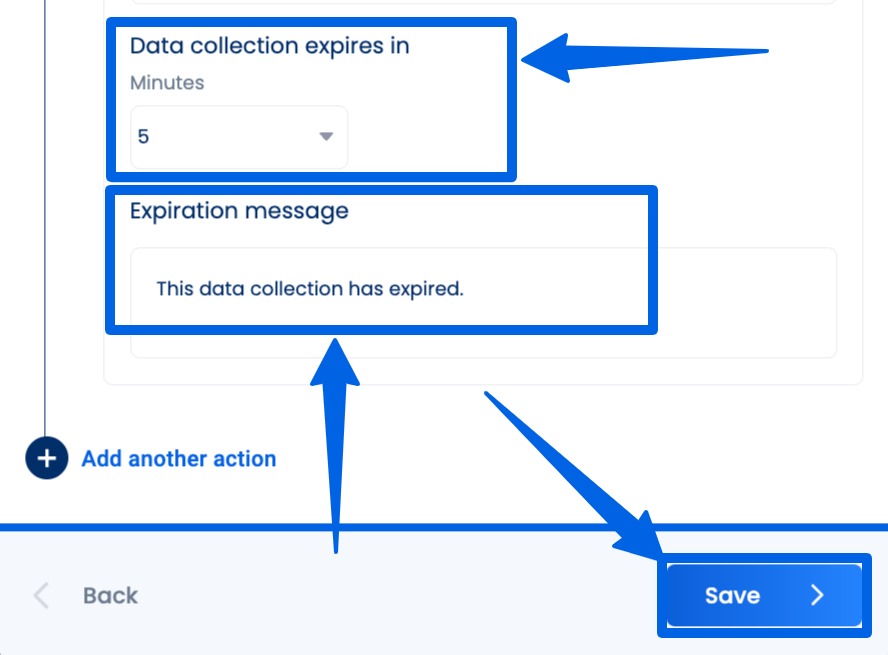Focus the Data collection expires in section
888x655 pixels.
point(270,45)
